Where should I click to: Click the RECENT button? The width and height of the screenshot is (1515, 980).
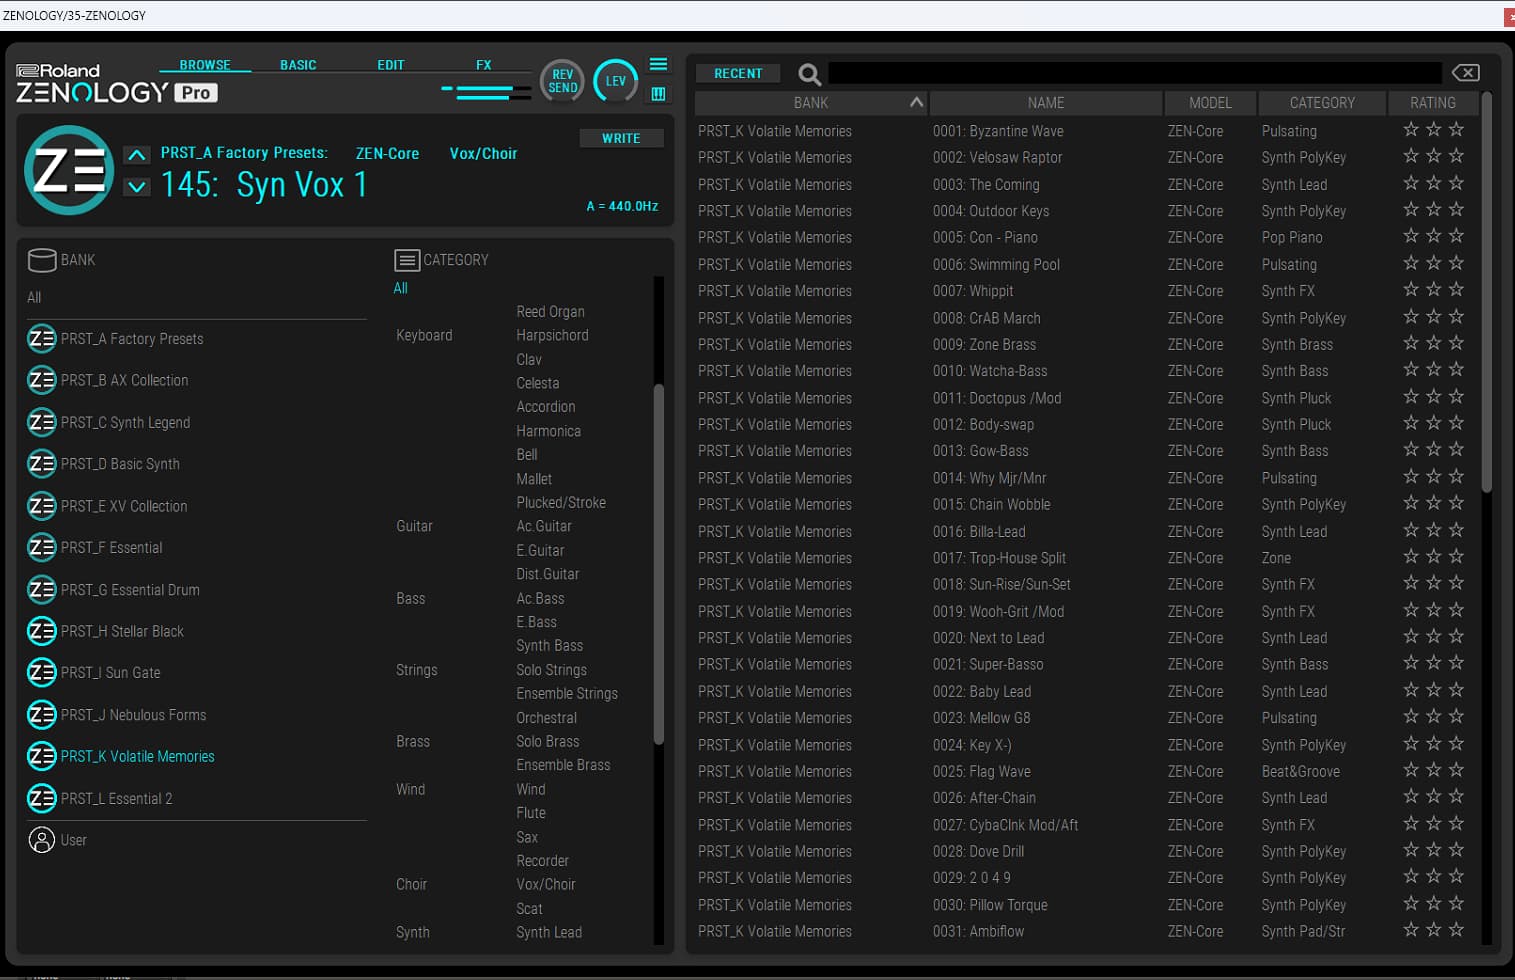[x=738, y=74]
